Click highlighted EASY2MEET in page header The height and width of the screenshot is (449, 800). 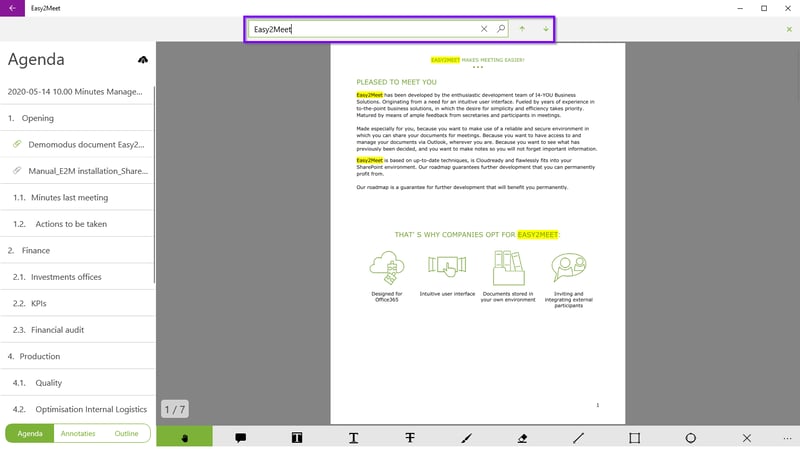(445, 60)
